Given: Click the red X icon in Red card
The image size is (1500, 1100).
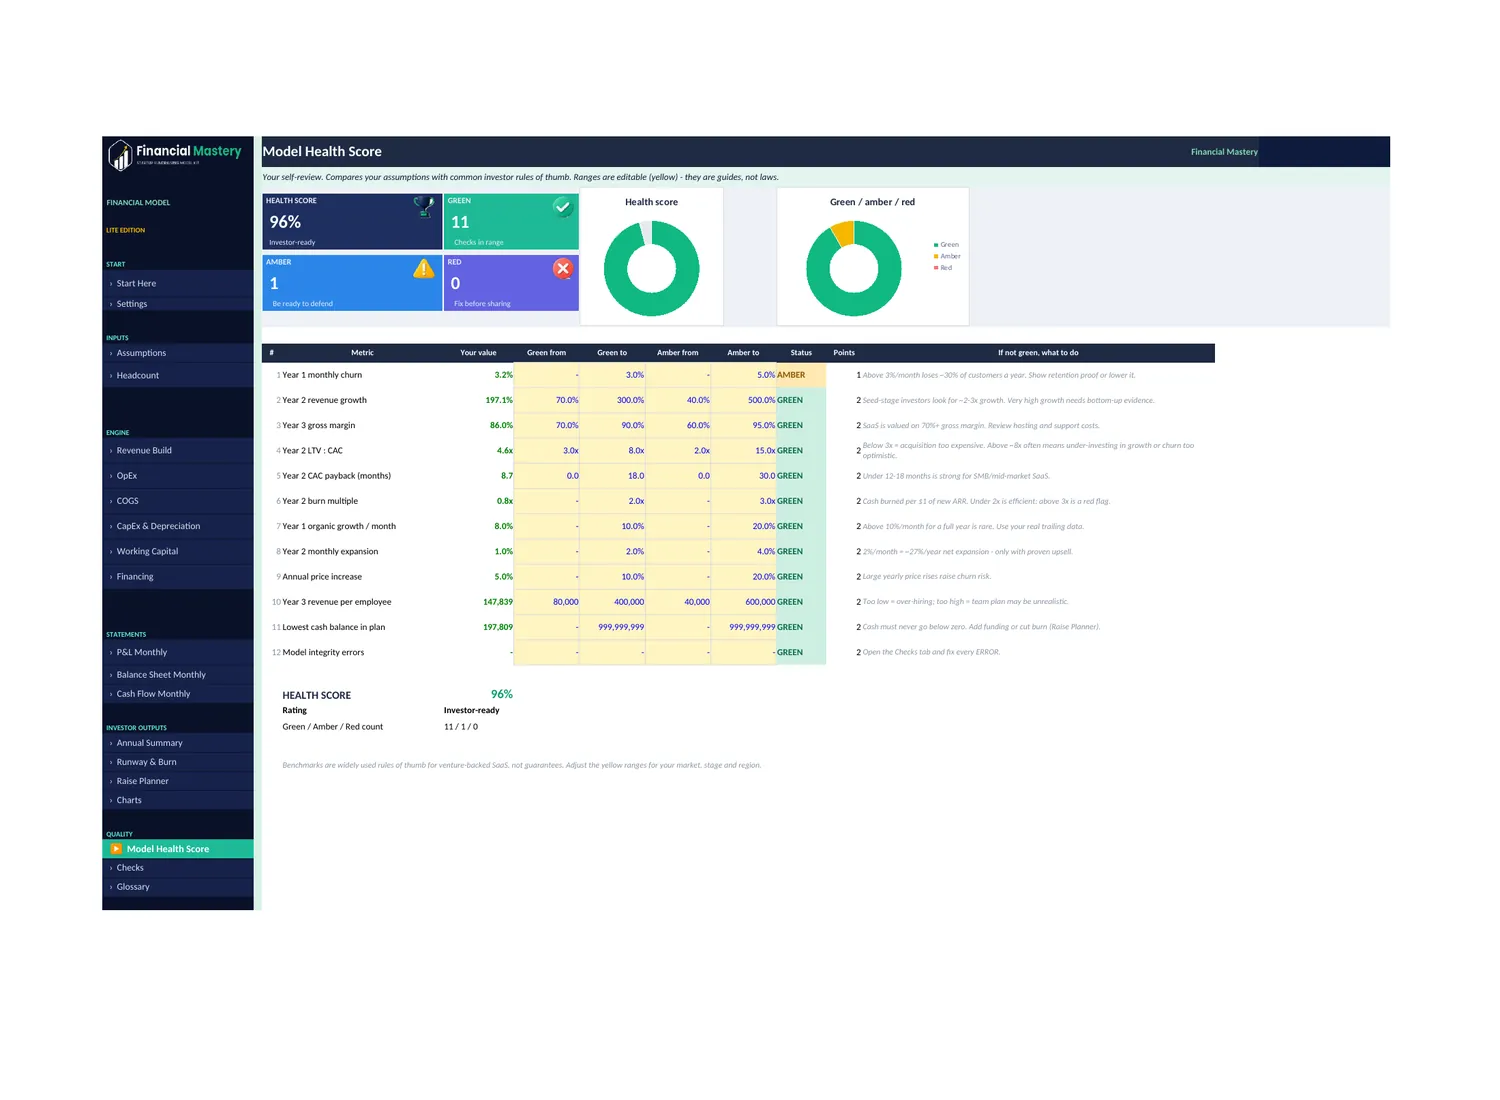Looking at the screenshot, I should pos(563,268).
